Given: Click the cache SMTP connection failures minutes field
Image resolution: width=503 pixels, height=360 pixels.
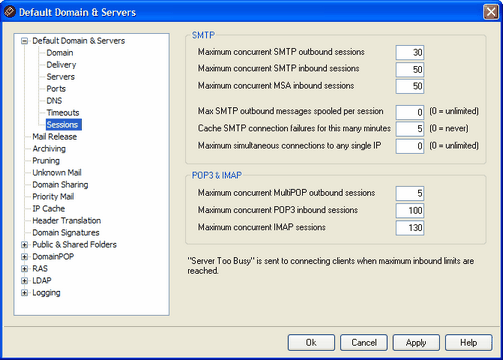Looking at the screenshot, I should (x=410, y=129).
